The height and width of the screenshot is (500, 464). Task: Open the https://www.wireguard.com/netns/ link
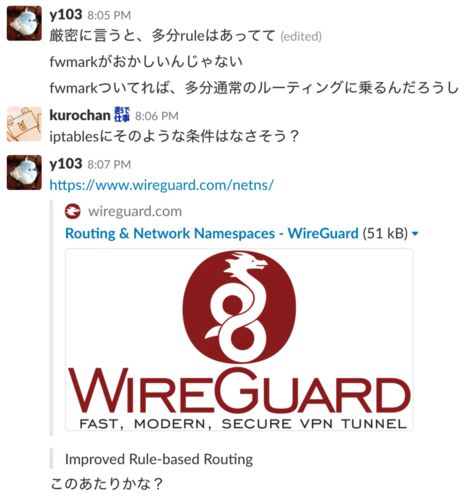(162, 185)
